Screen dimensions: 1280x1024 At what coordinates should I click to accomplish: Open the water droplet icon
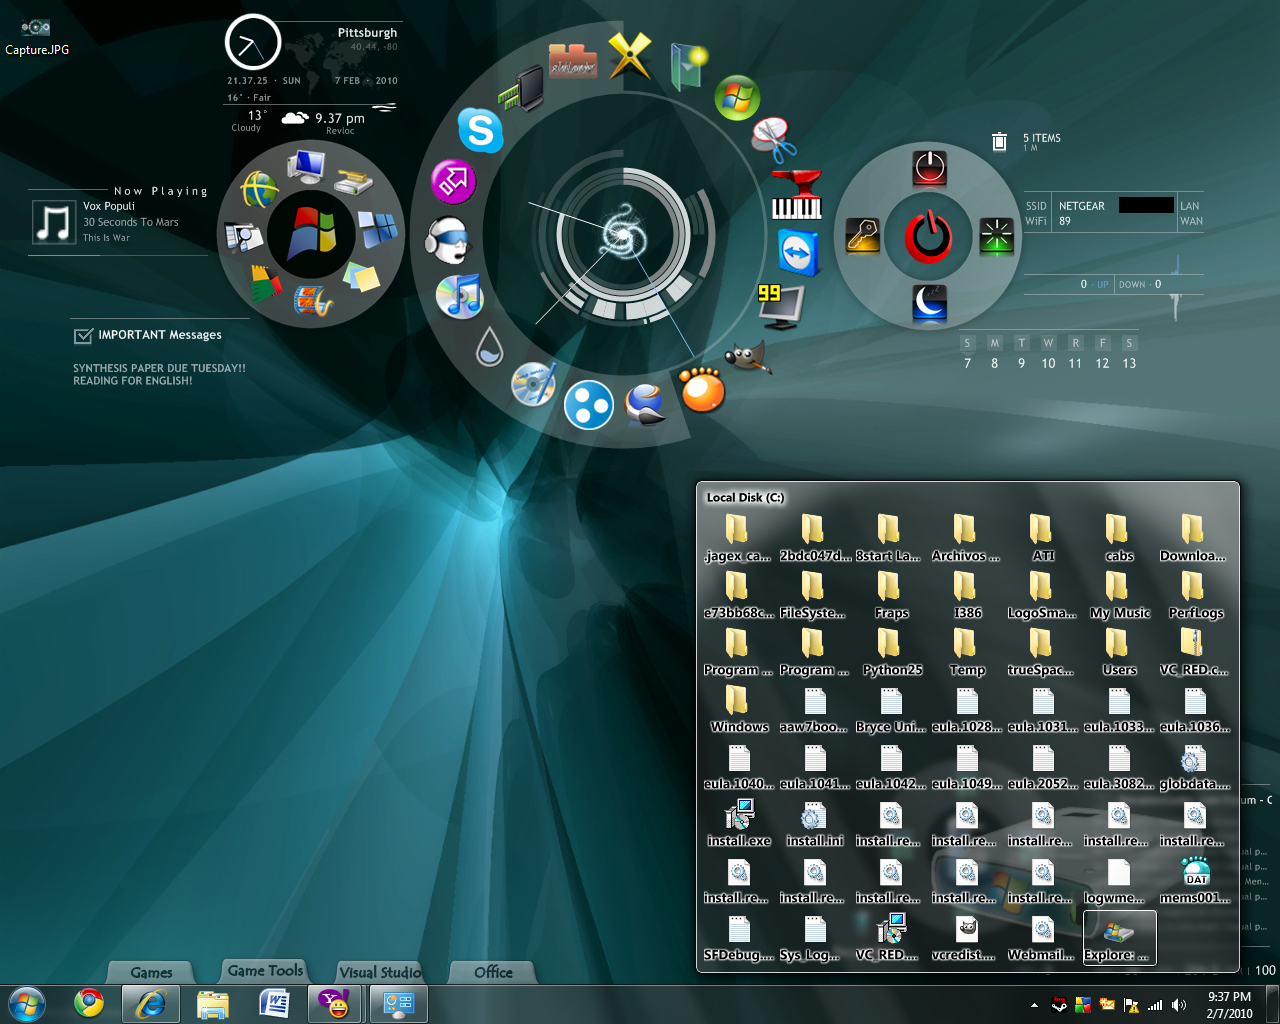pyautogui.click(x=489, y=347)
